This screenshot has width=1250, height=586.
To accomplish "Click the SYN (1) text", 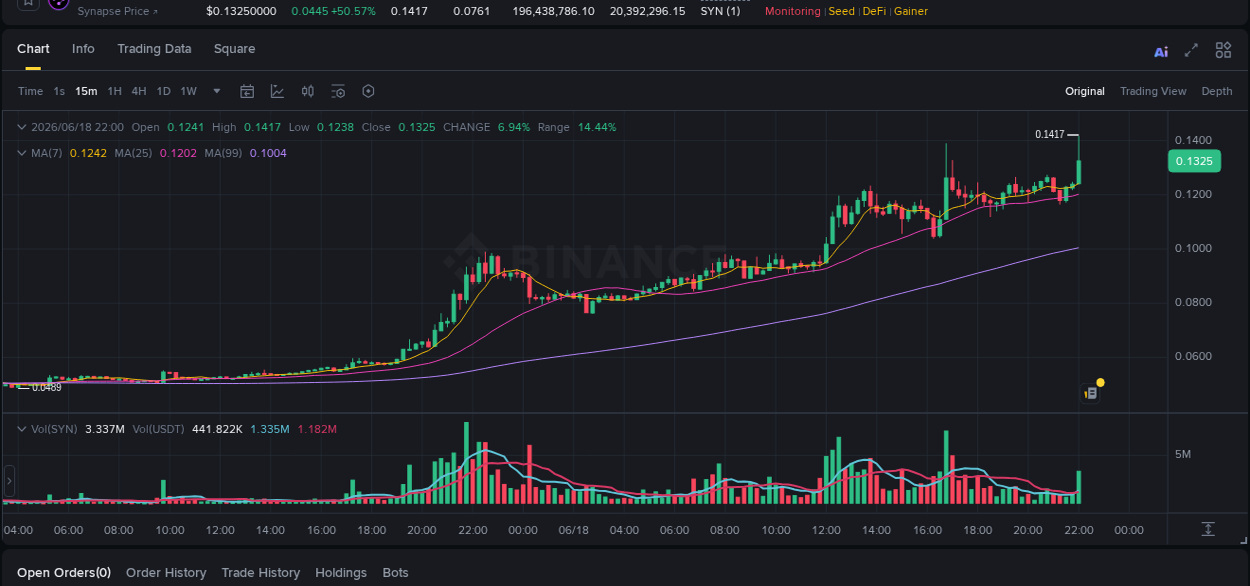I will (720, 11).
